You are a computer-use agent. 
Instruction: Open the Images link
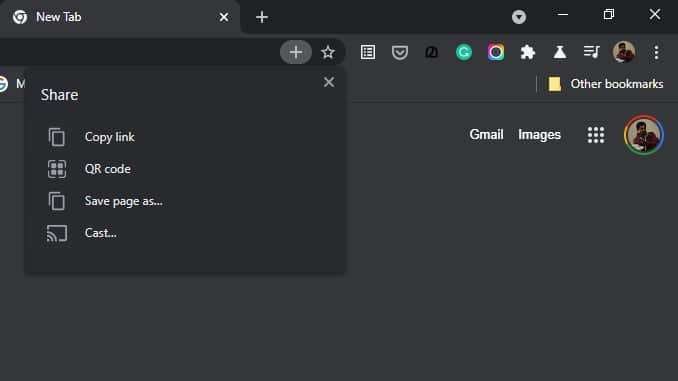[x=539, y=135]
